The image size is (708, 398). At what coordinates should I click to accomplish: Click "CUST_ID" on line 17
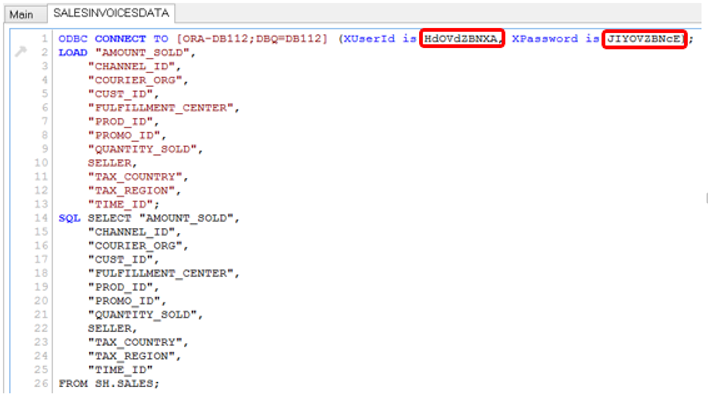point(121,260)
